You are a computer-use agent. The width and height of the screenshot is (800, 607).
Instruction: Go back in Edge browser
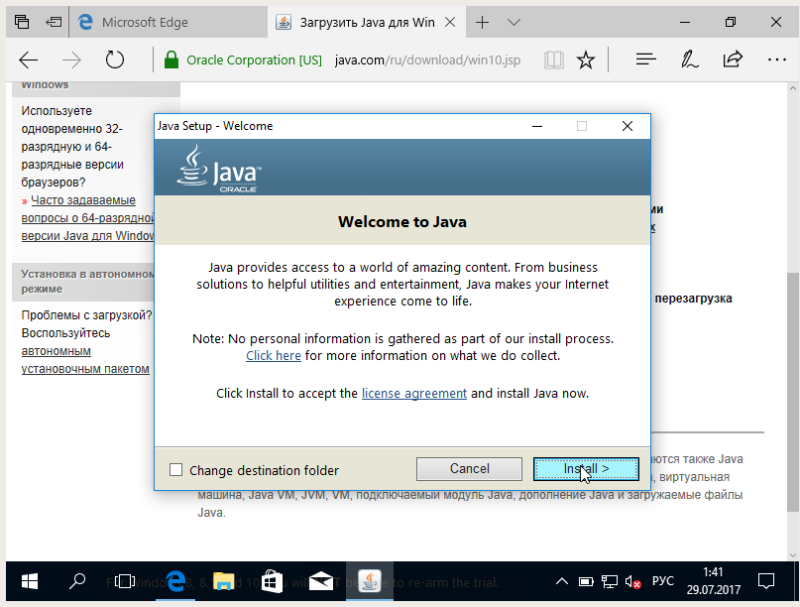(29, 60)
